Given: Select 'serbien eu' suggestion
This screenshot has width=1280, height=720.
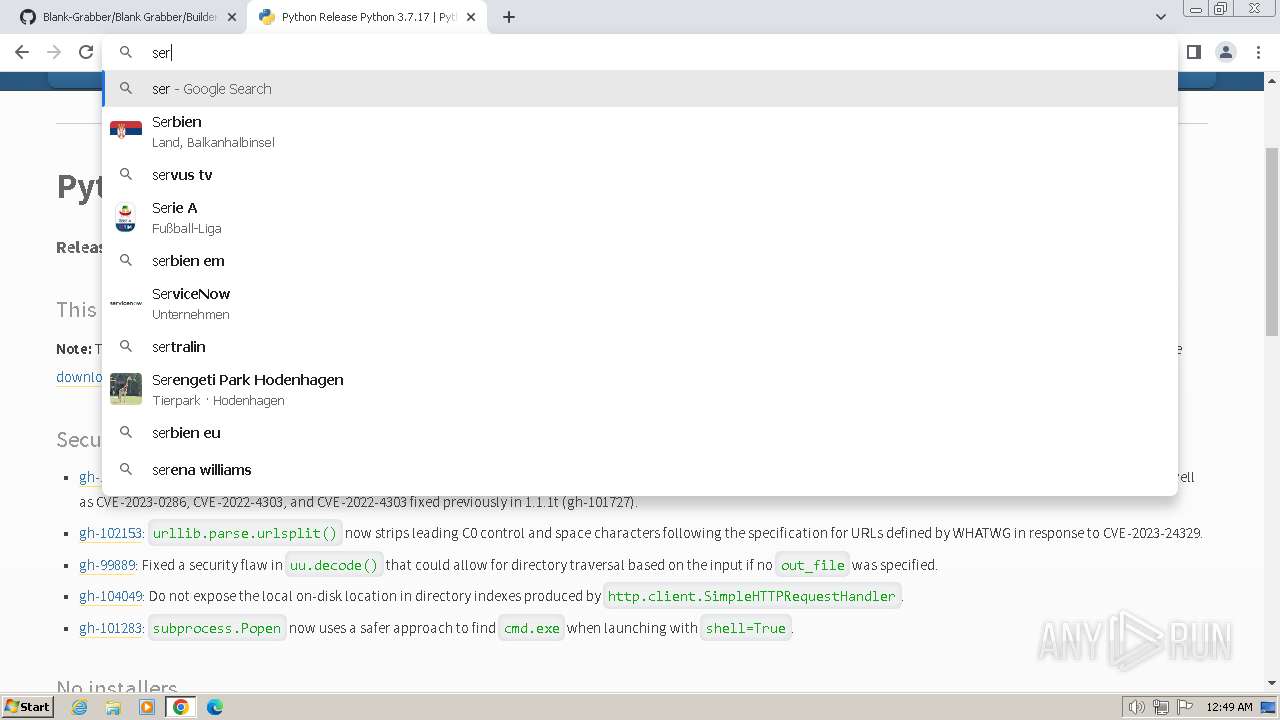Looking at the screenshot, I should pyautogui.click(x=640, y=433).
